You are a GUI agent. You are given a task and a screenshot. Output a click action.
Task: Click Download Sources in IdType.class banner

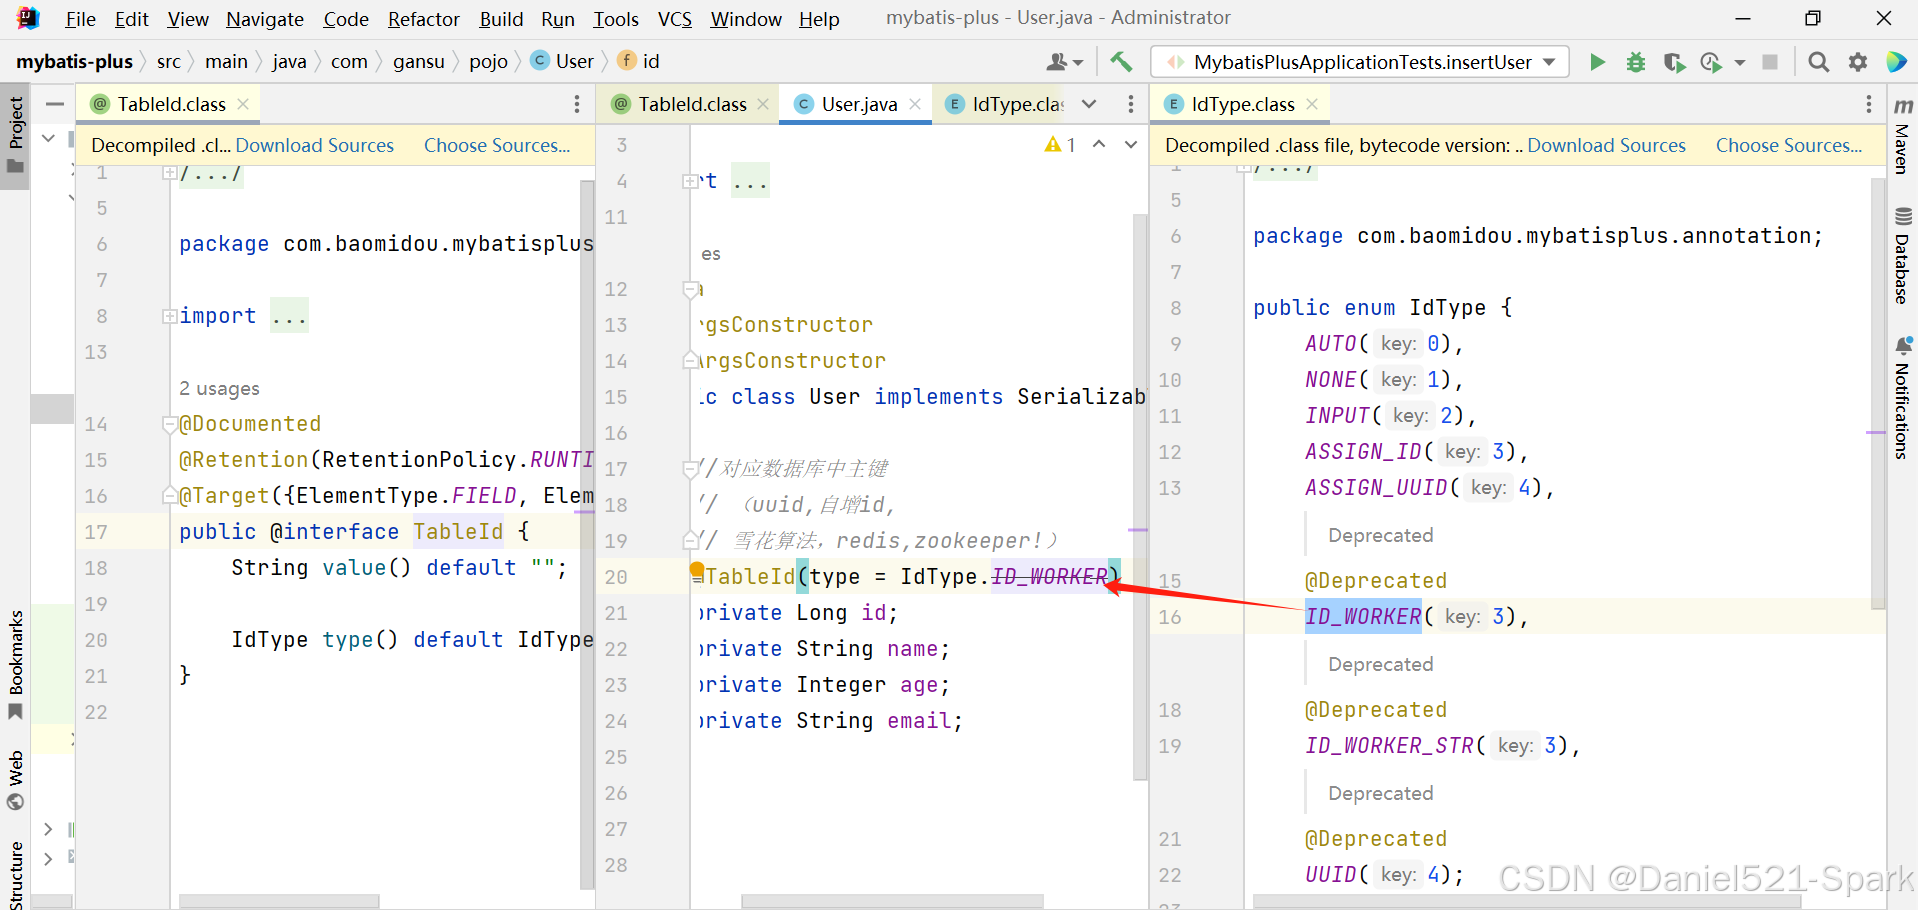tap(1606, 145)
